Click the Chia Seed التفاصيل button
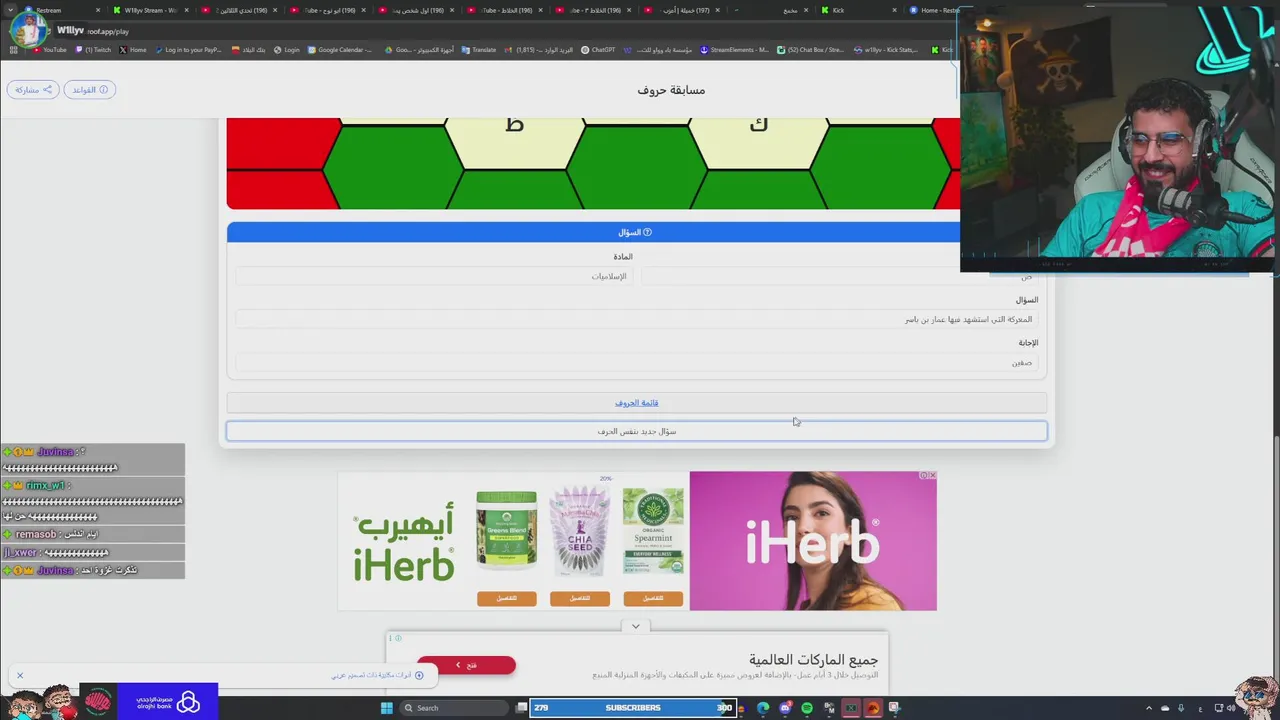Image resolution: width=1280 pixels, height=720 pixels. (580, 598)
